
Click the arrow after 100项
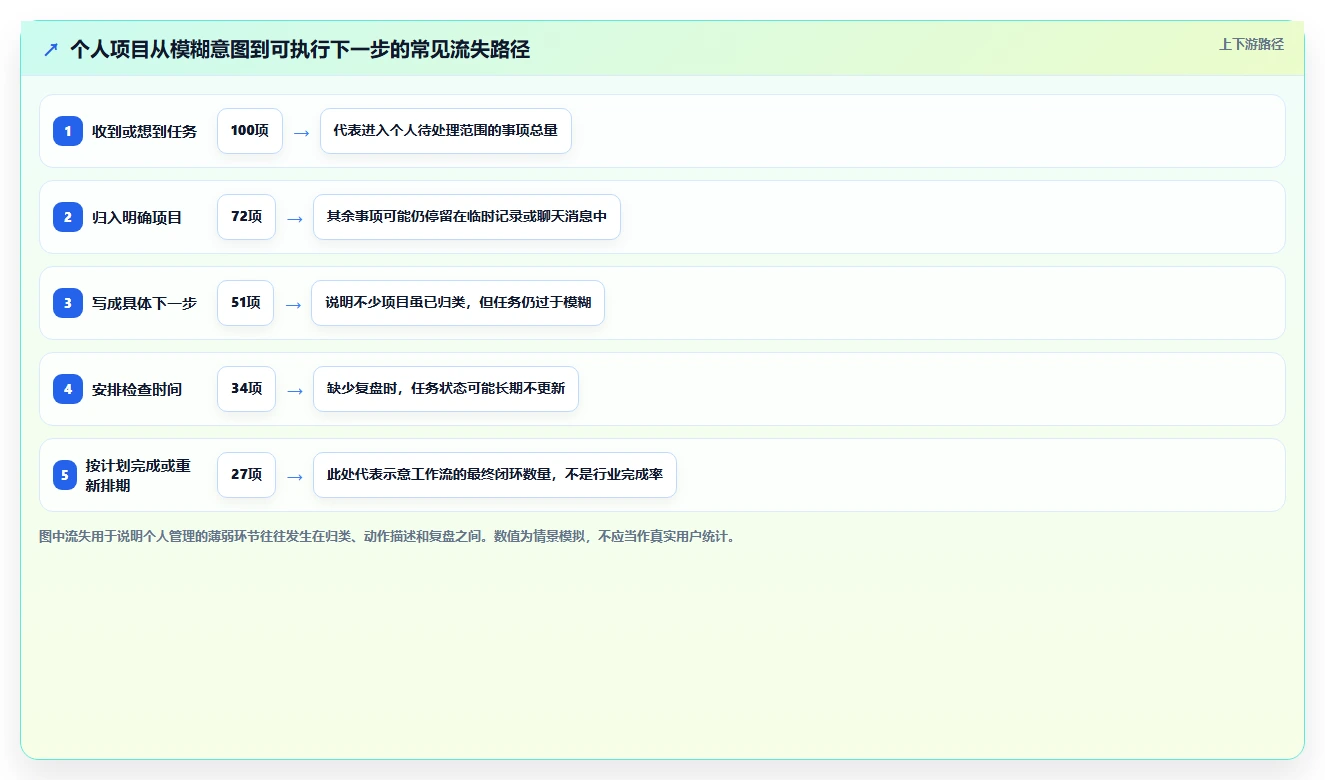301,132
